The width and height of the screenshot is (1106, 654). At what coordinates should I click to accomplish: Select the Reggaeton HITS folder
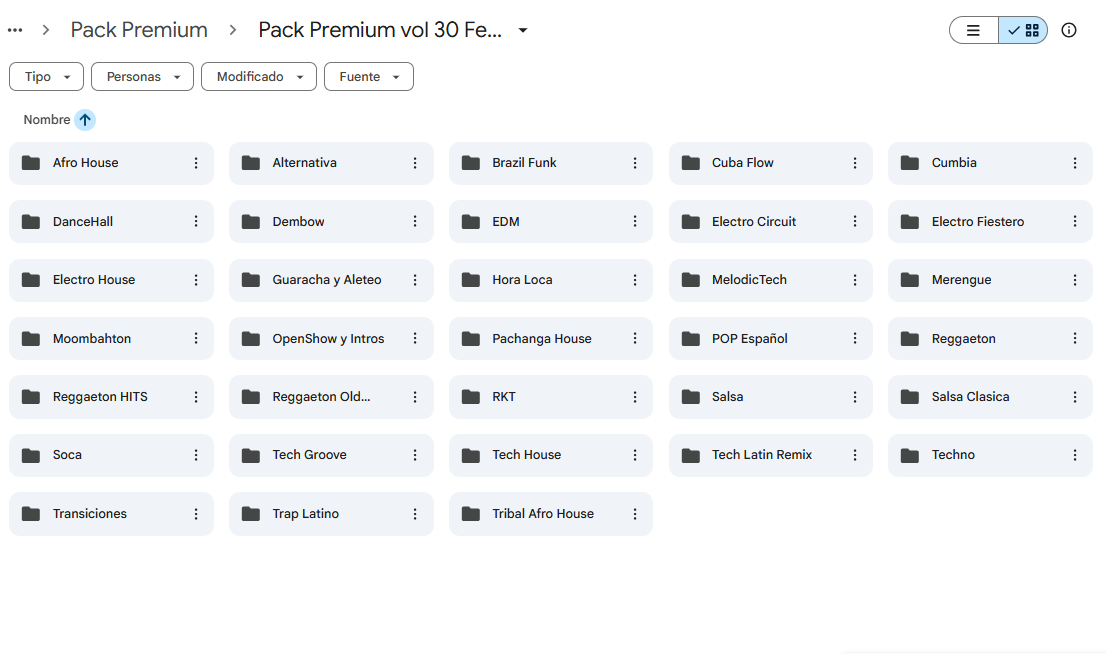click(x=100, y=397)
